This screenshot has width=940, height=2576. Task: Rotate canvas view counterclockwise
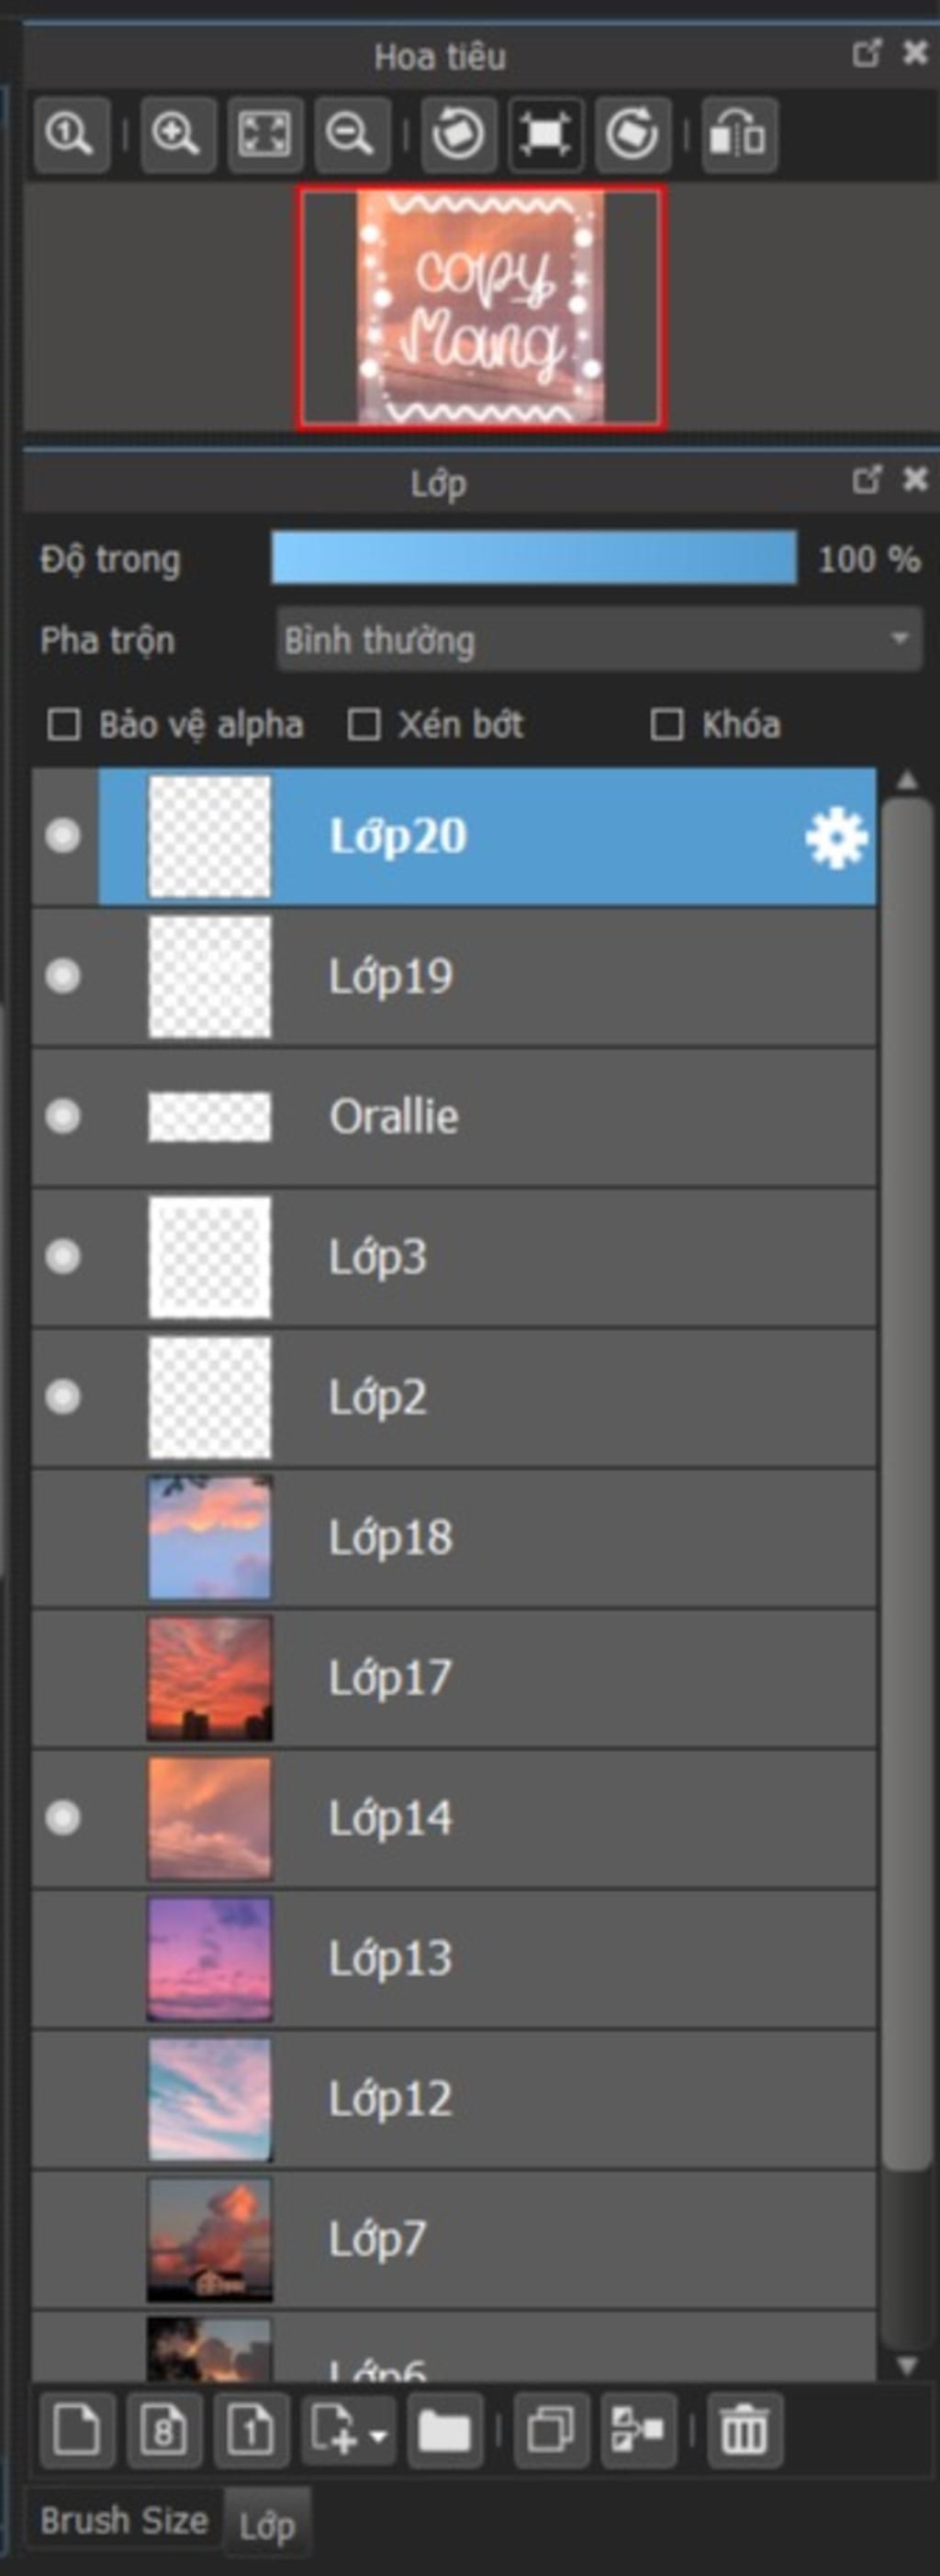tap(459, 134)
